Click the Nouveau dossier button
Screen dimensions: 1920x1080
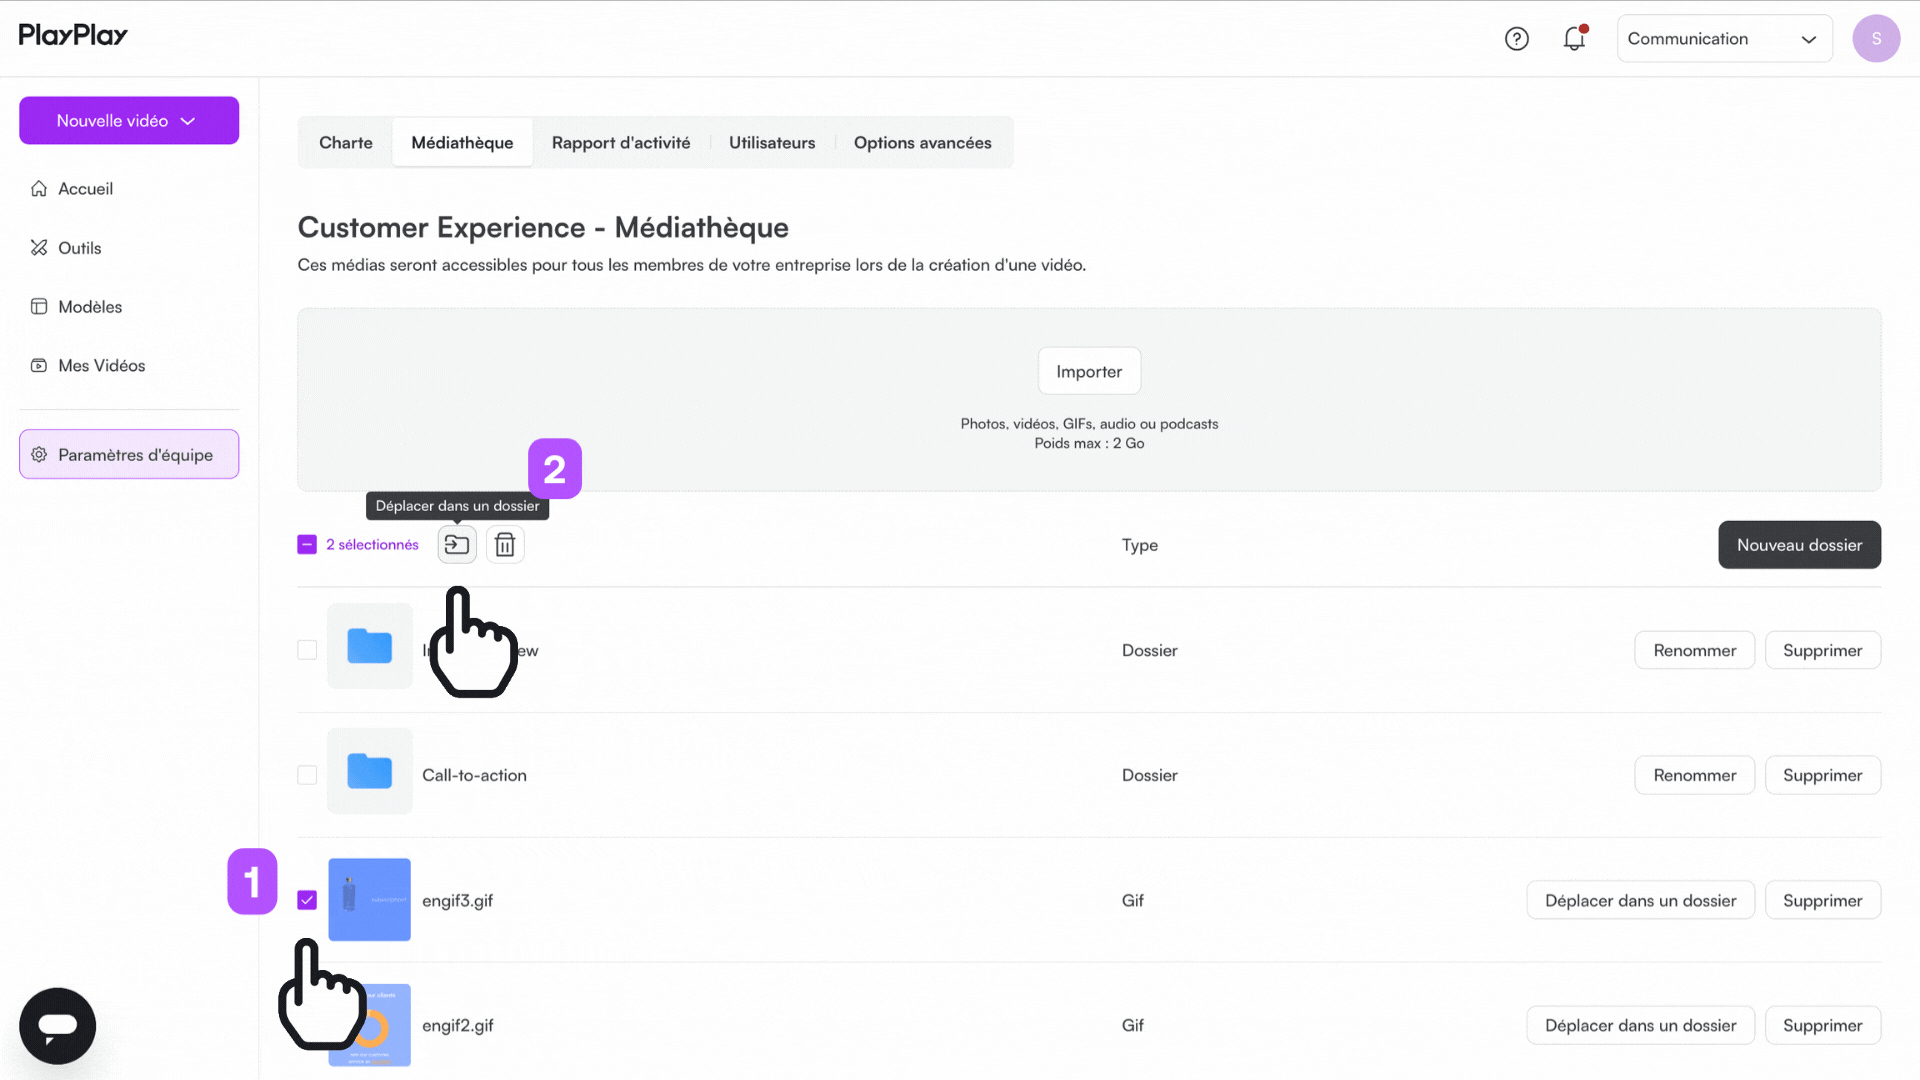coord(1799,545)
